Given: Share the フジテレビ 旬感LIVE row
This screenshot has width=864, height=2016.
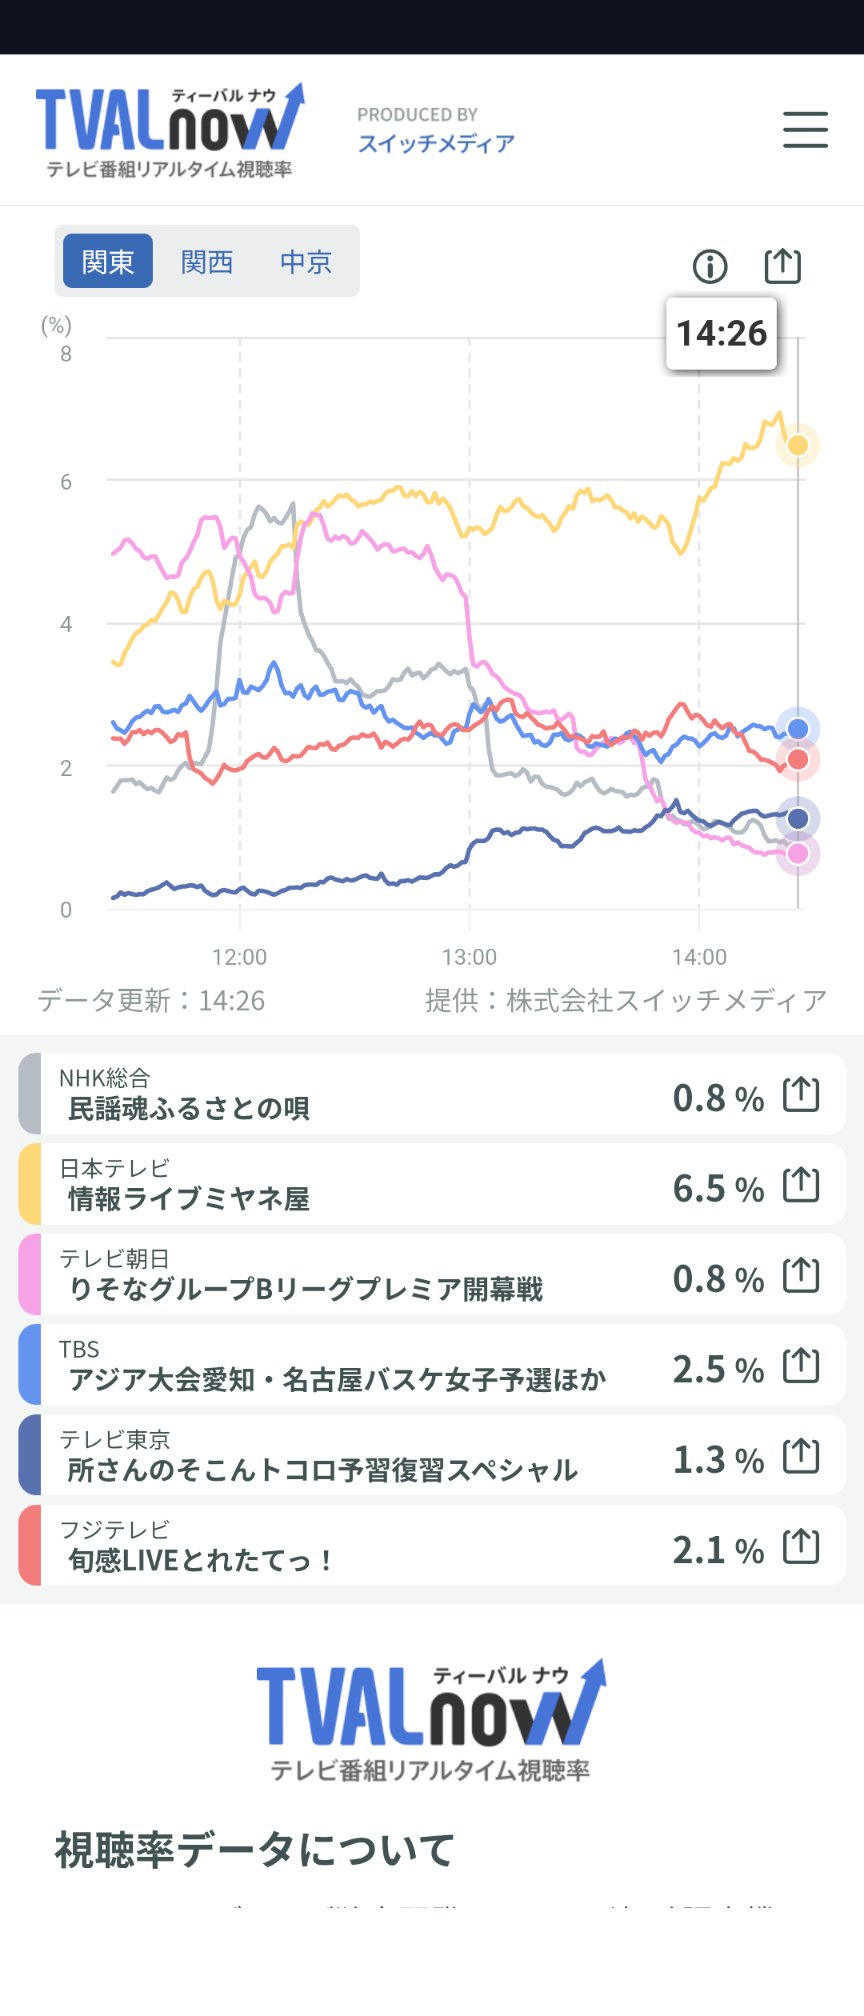Looking at the screenshot, I should coord(801,1547).
